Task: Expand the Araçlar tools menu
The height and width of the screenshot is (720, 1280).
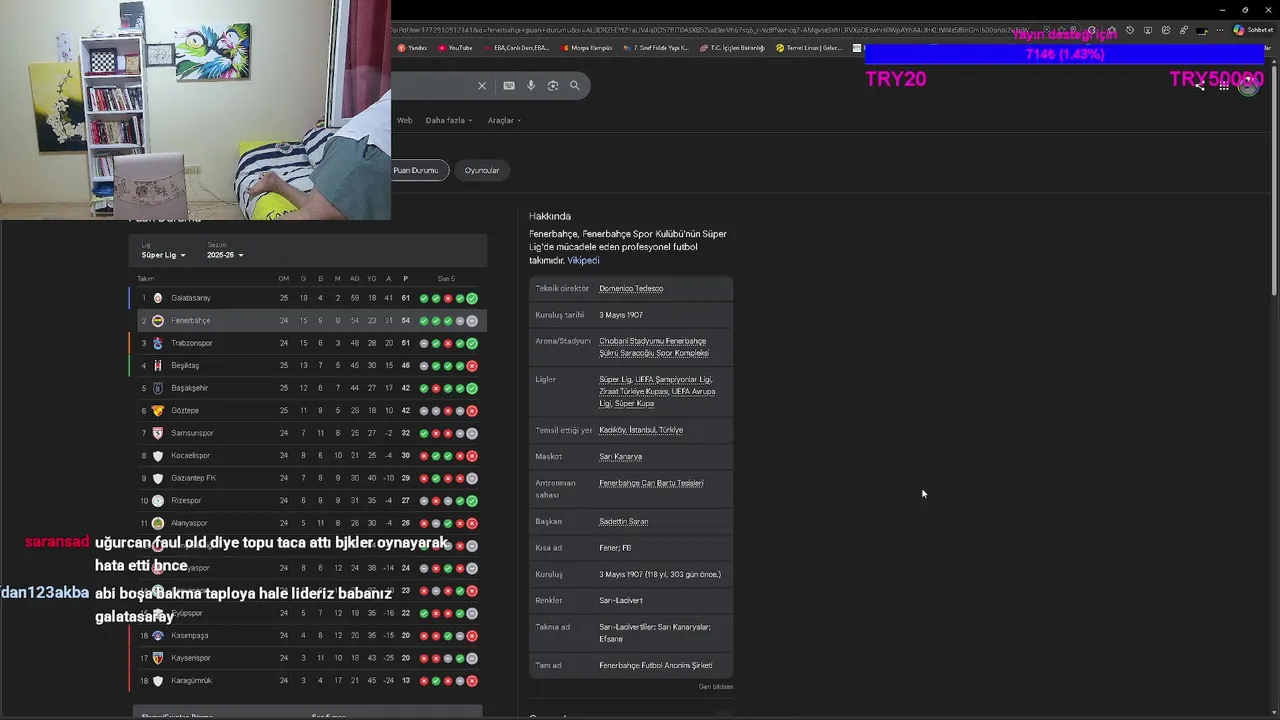Action: 504,120
